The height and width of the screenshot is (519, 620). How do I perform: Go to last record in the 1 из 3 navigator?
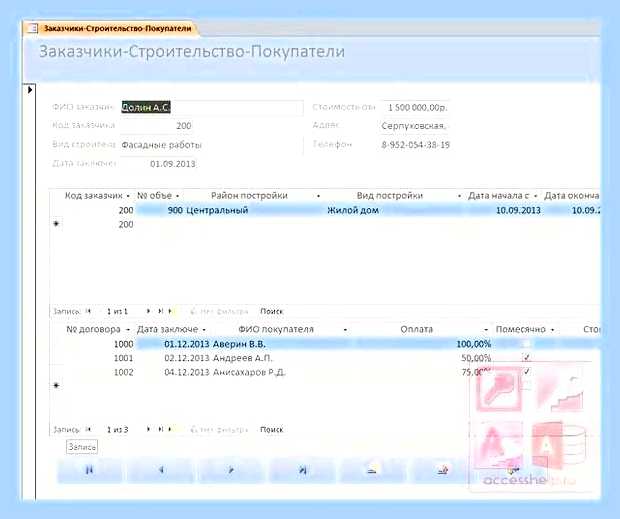[160, 429]
